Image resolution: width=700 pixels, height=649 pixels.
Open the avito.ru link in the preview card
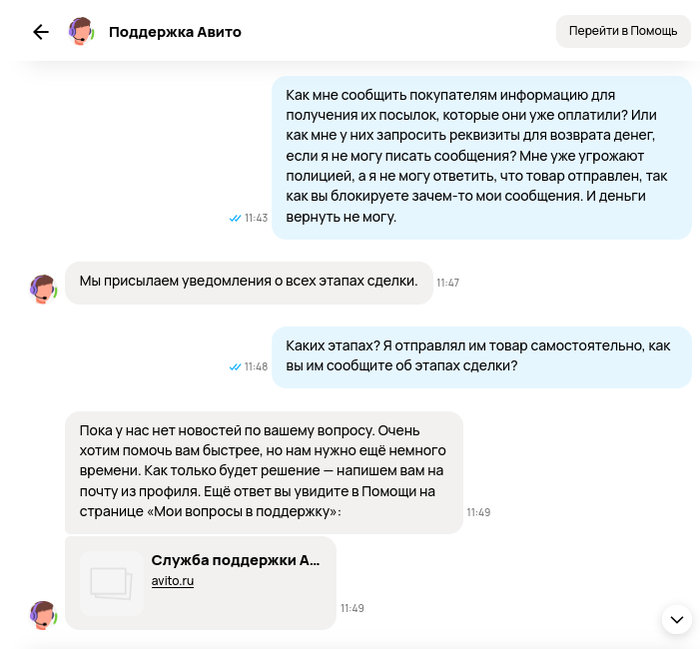[172, 581]
